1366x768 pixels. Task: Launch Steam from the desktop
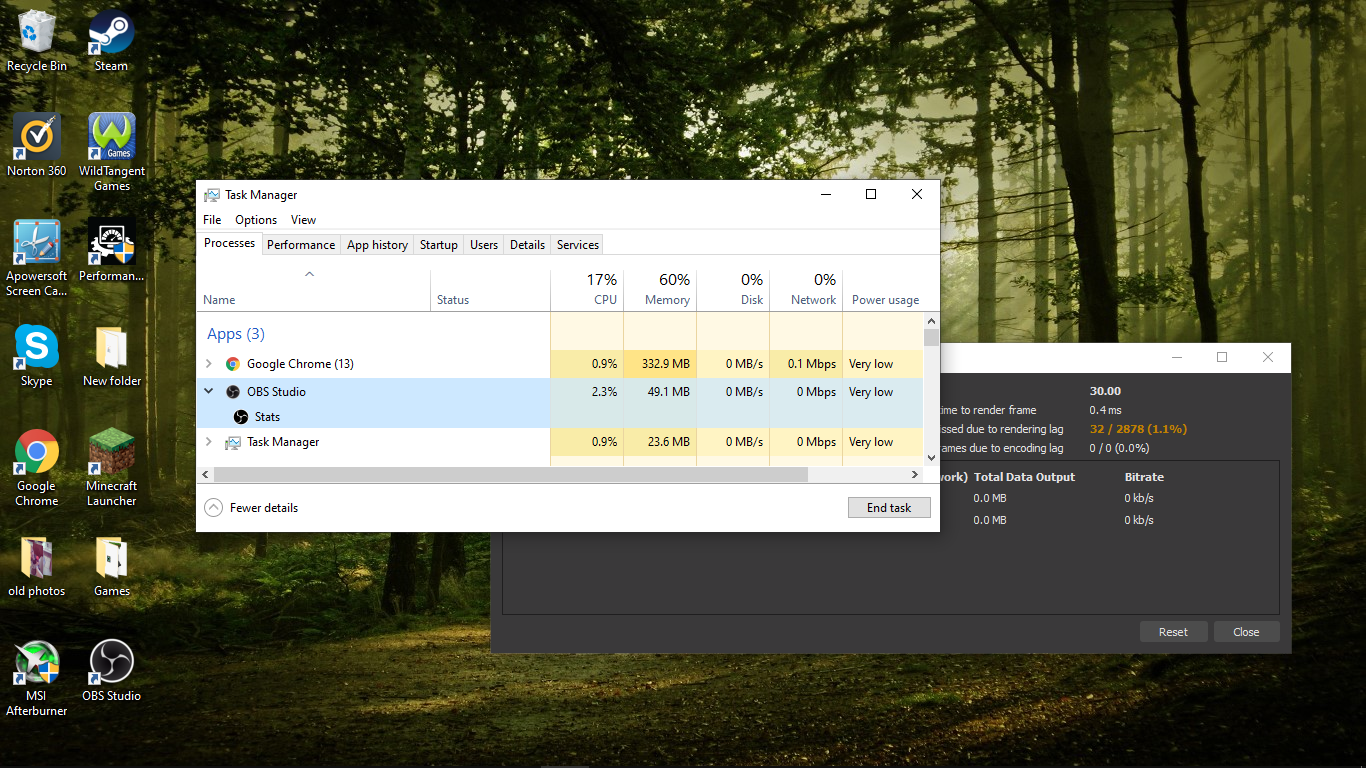pos(111,41)
